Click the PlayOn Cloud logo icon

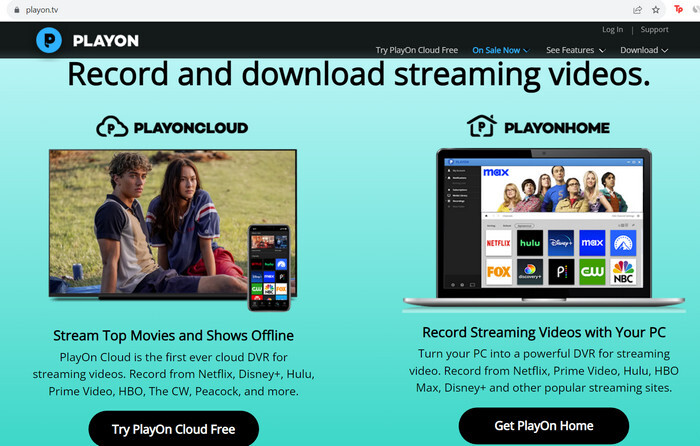115,127
